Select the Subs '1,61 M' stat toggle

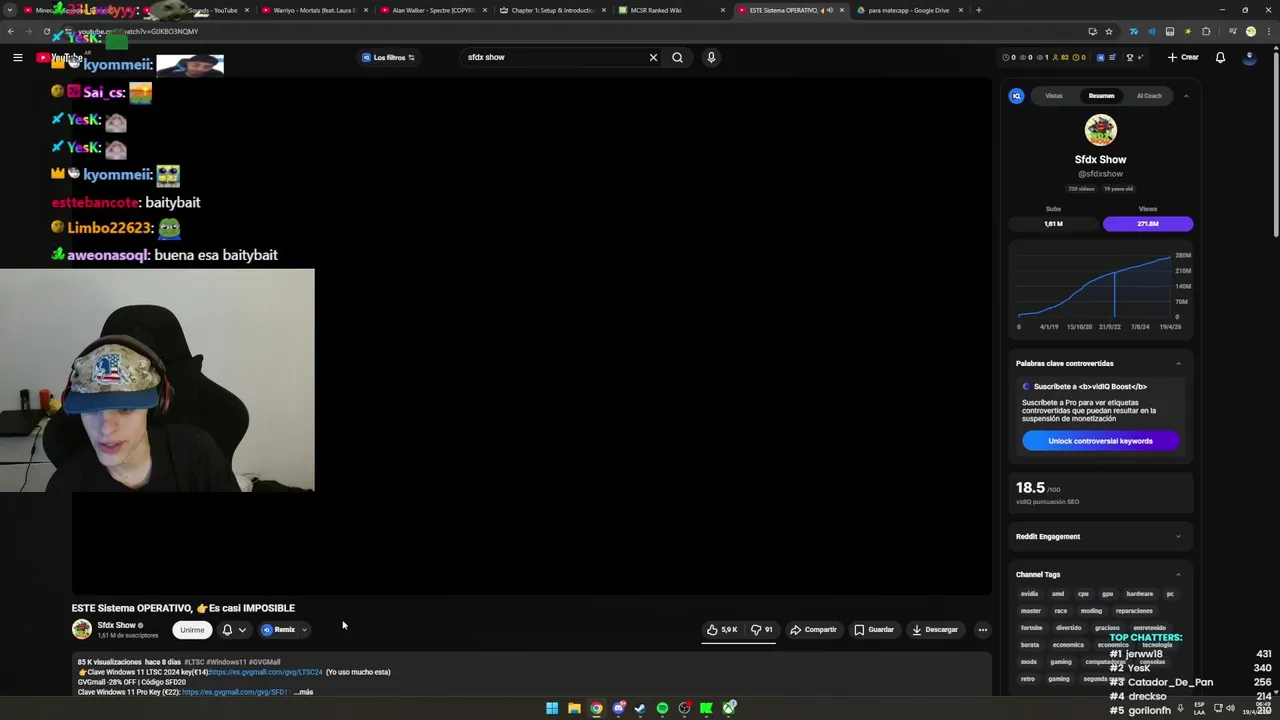(x=1054, y=224)
